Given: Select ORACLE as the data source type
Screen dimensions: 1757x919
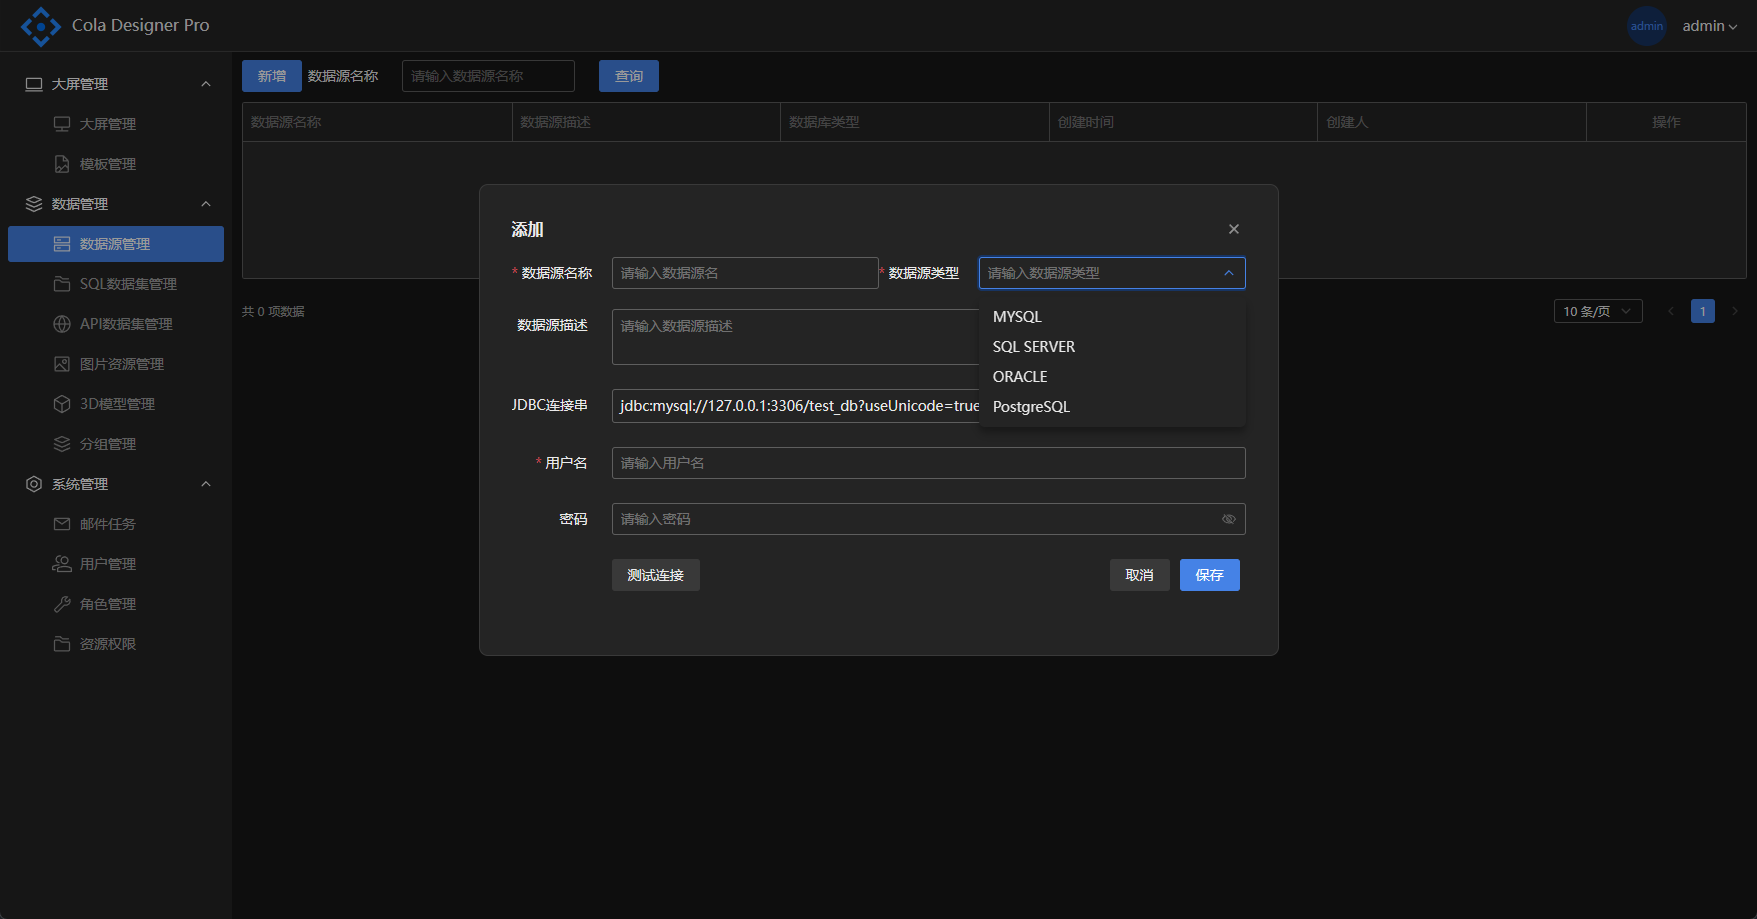Looking at the screenshot, I should [1020, 377].
